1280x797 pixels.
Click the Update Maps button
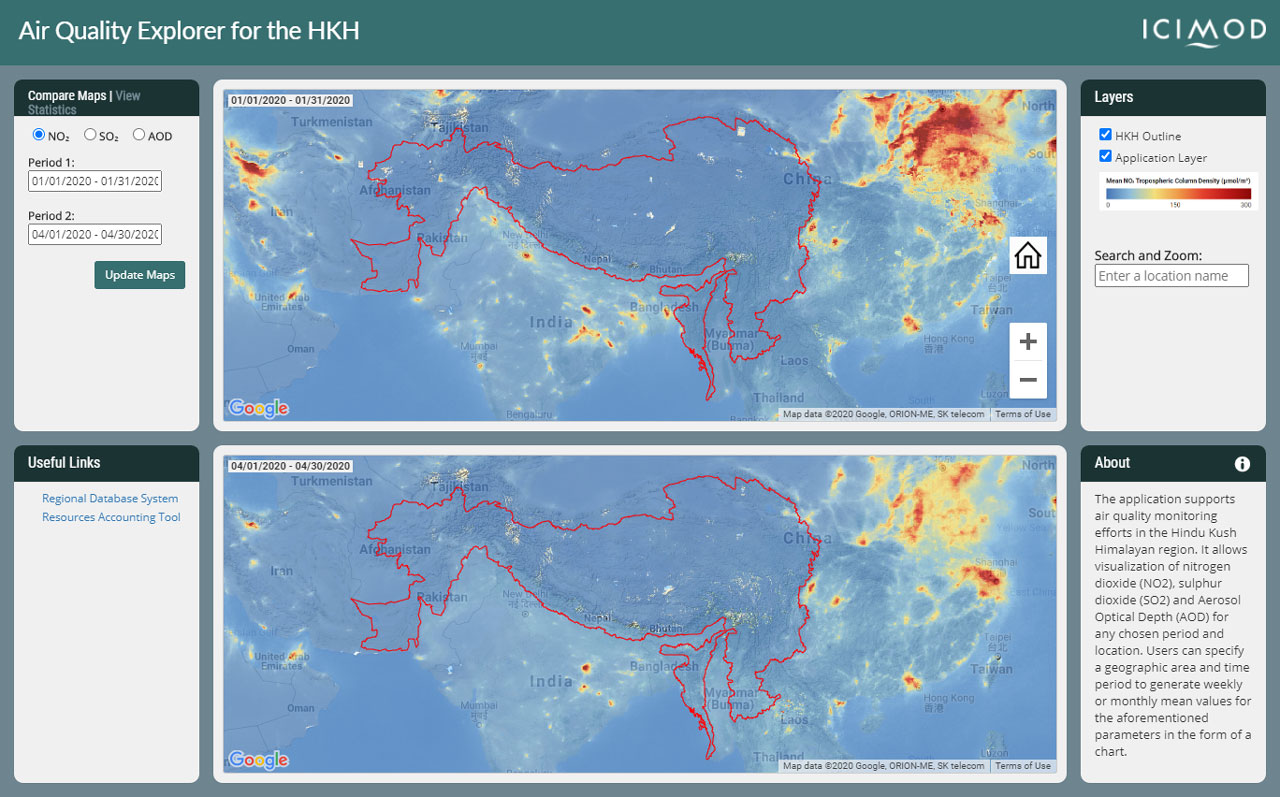click(140, 275)
